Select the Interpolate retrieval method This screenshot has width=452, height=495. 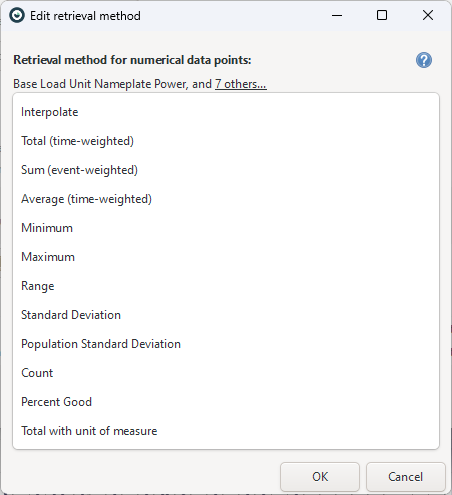(226, 112)
